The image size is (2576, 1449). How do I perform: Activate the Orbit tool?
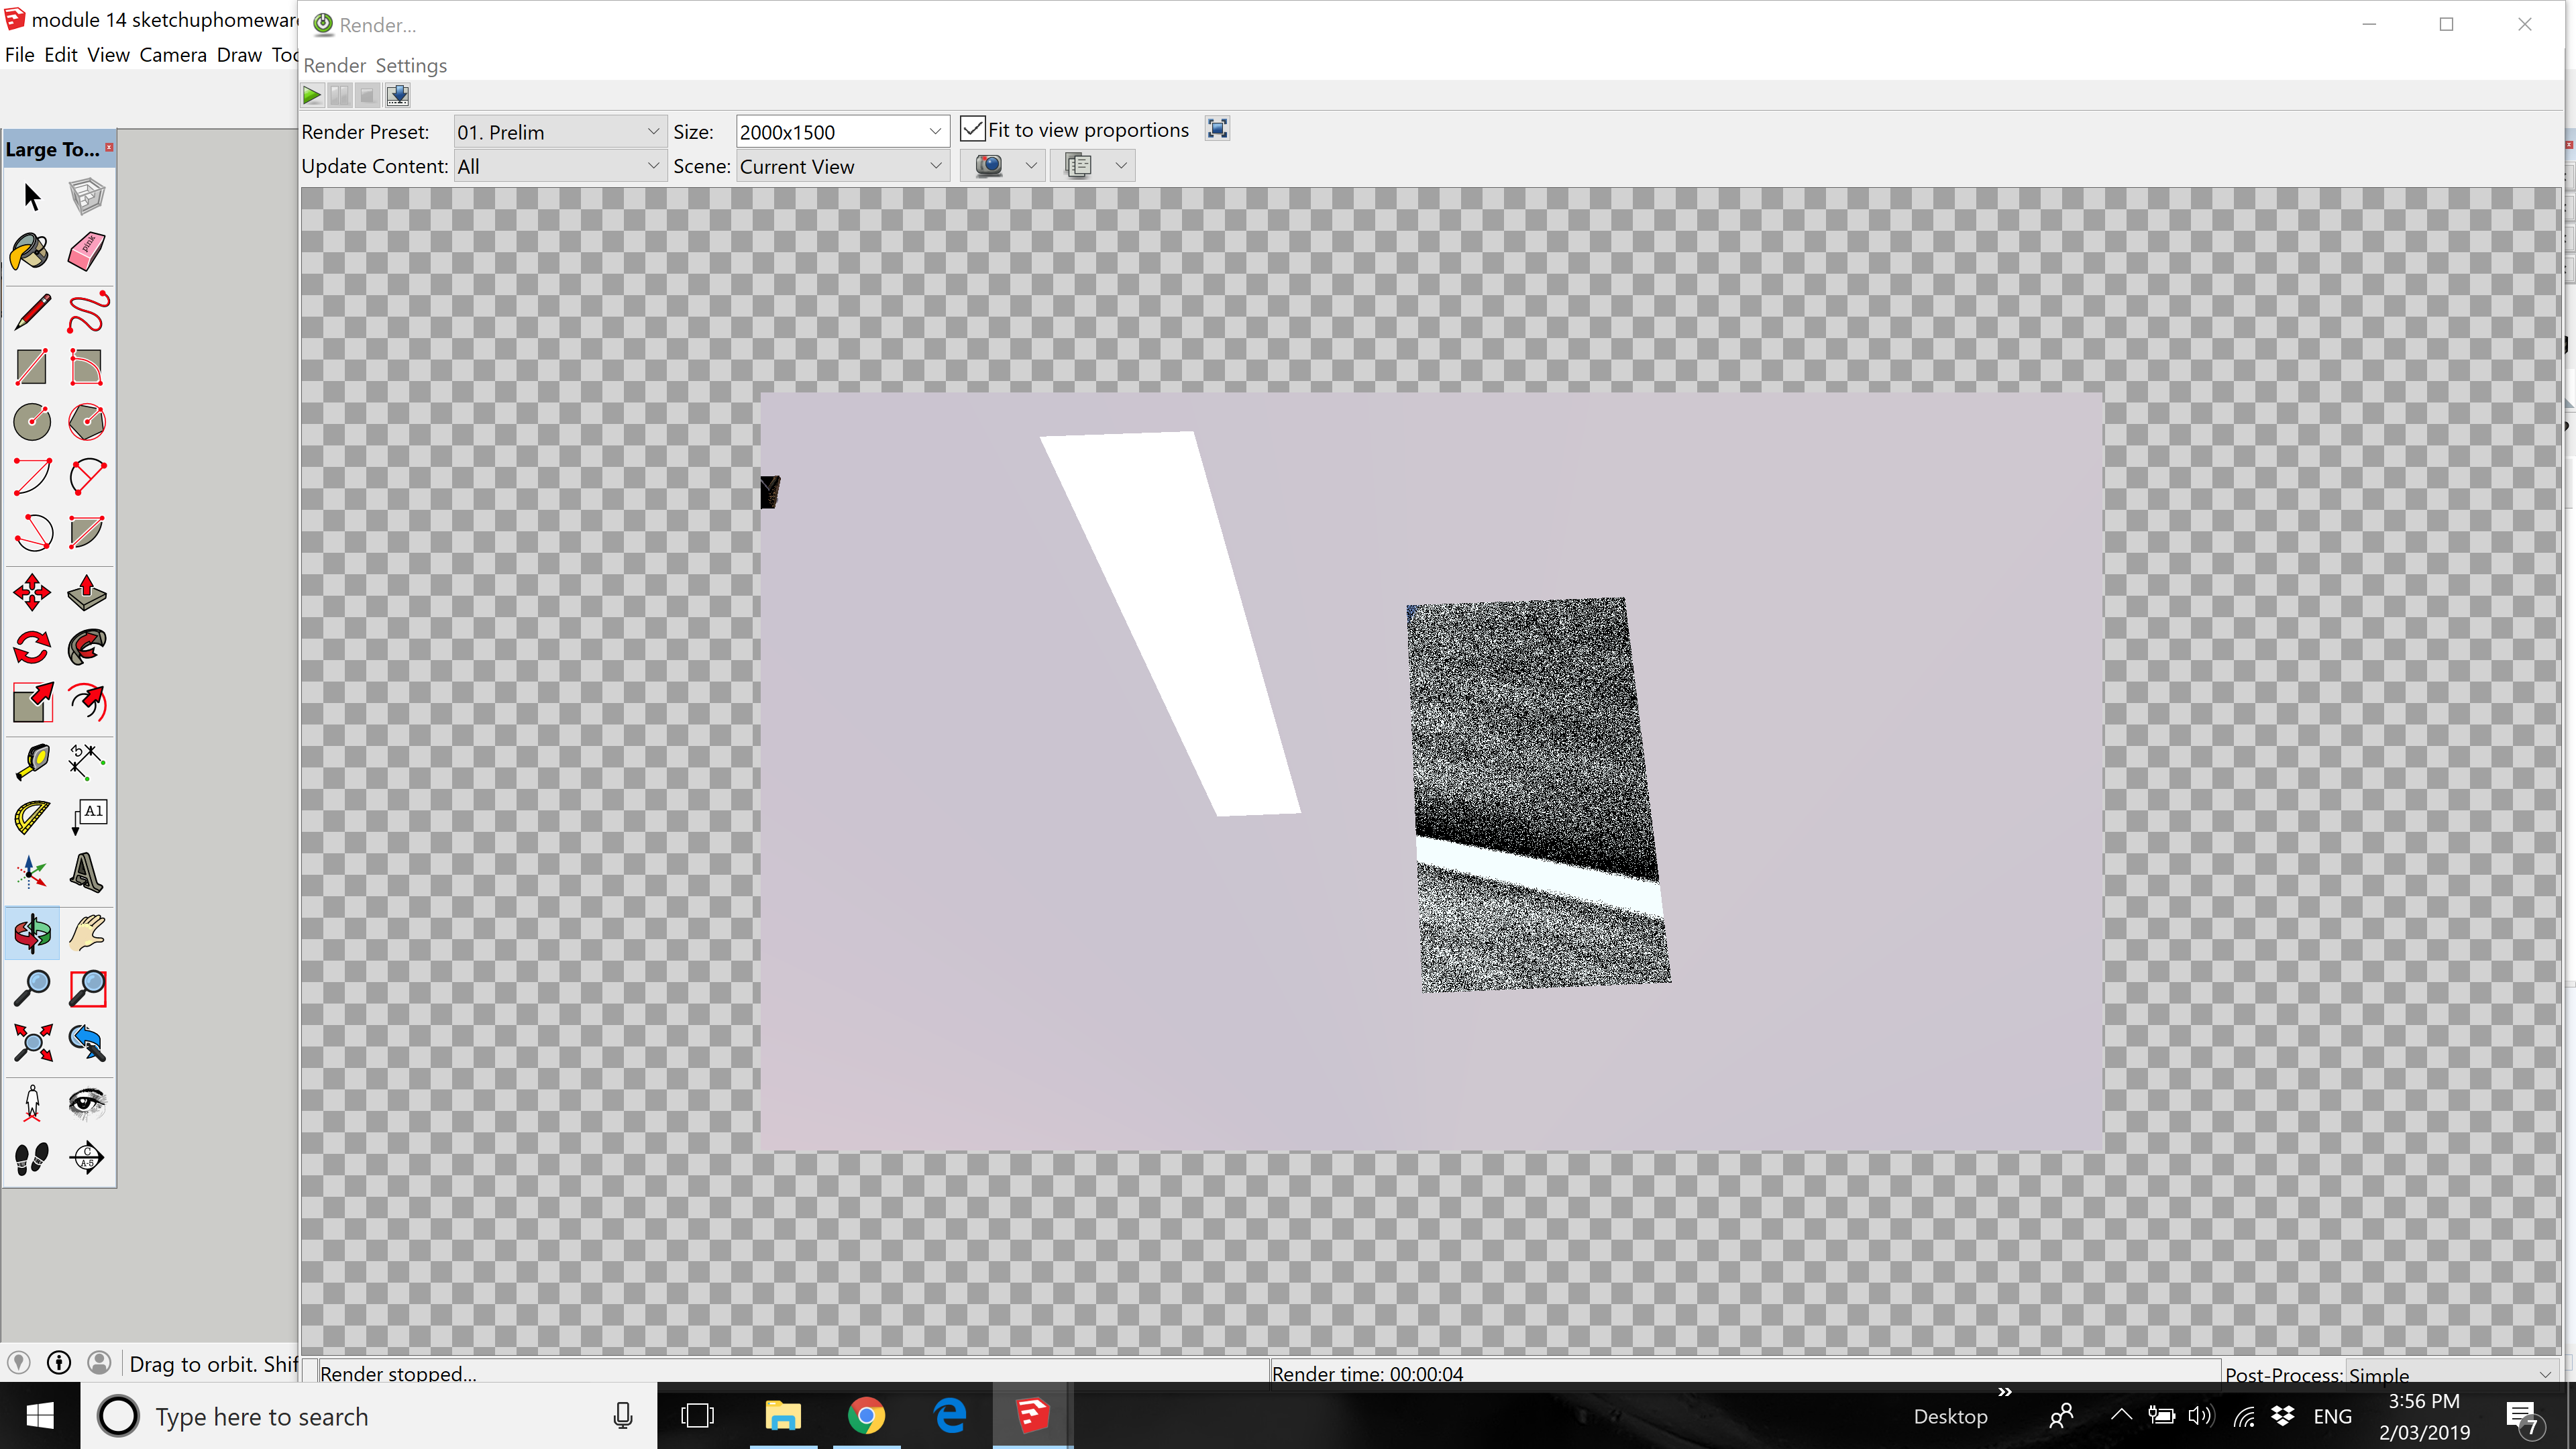click(31, 933)
